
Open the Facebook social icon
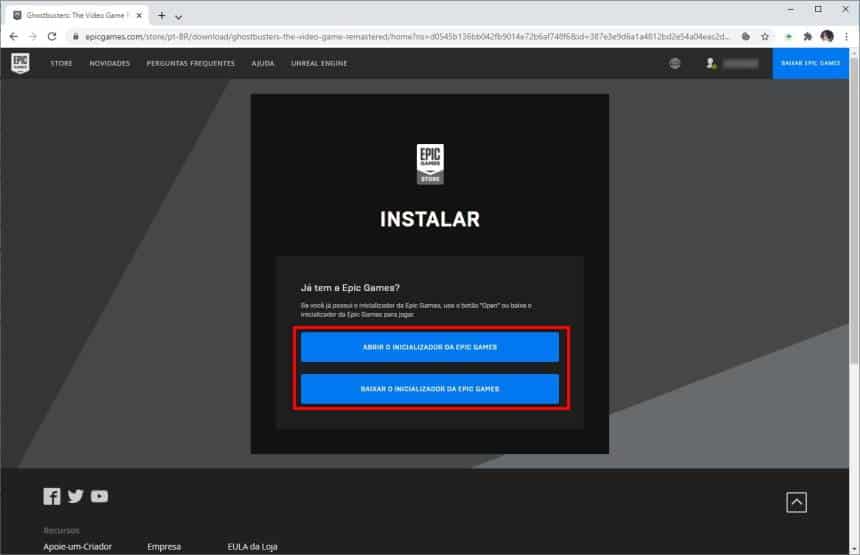point(52,496)
